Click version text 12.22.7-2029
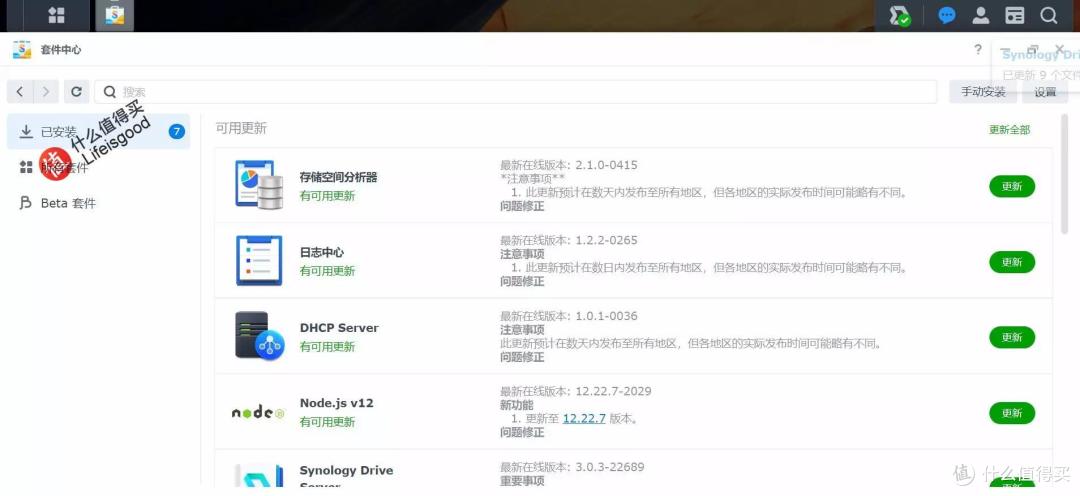The image size is (1080, 496). (613, 391)
